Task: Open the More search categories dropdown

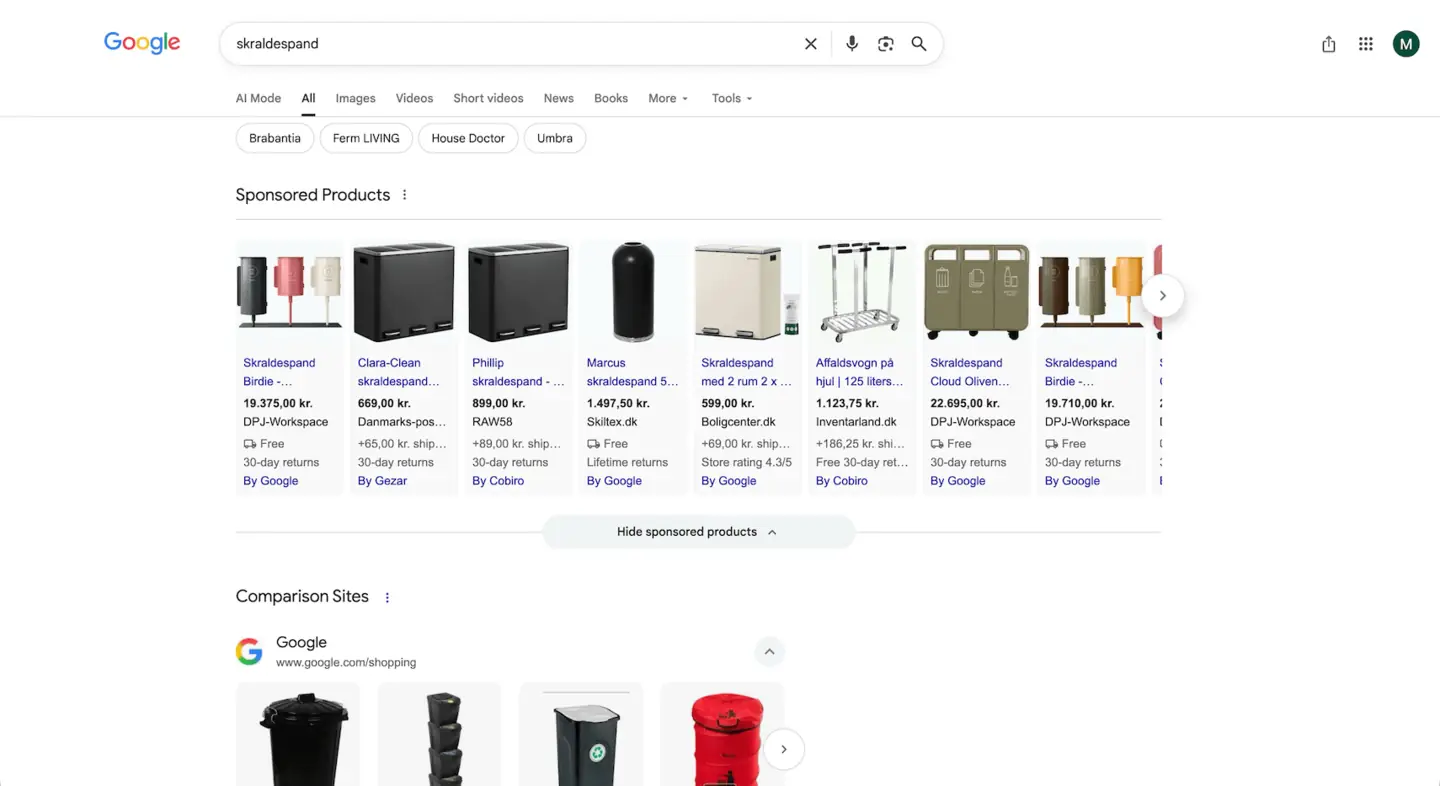Action: tap(668, 98)
